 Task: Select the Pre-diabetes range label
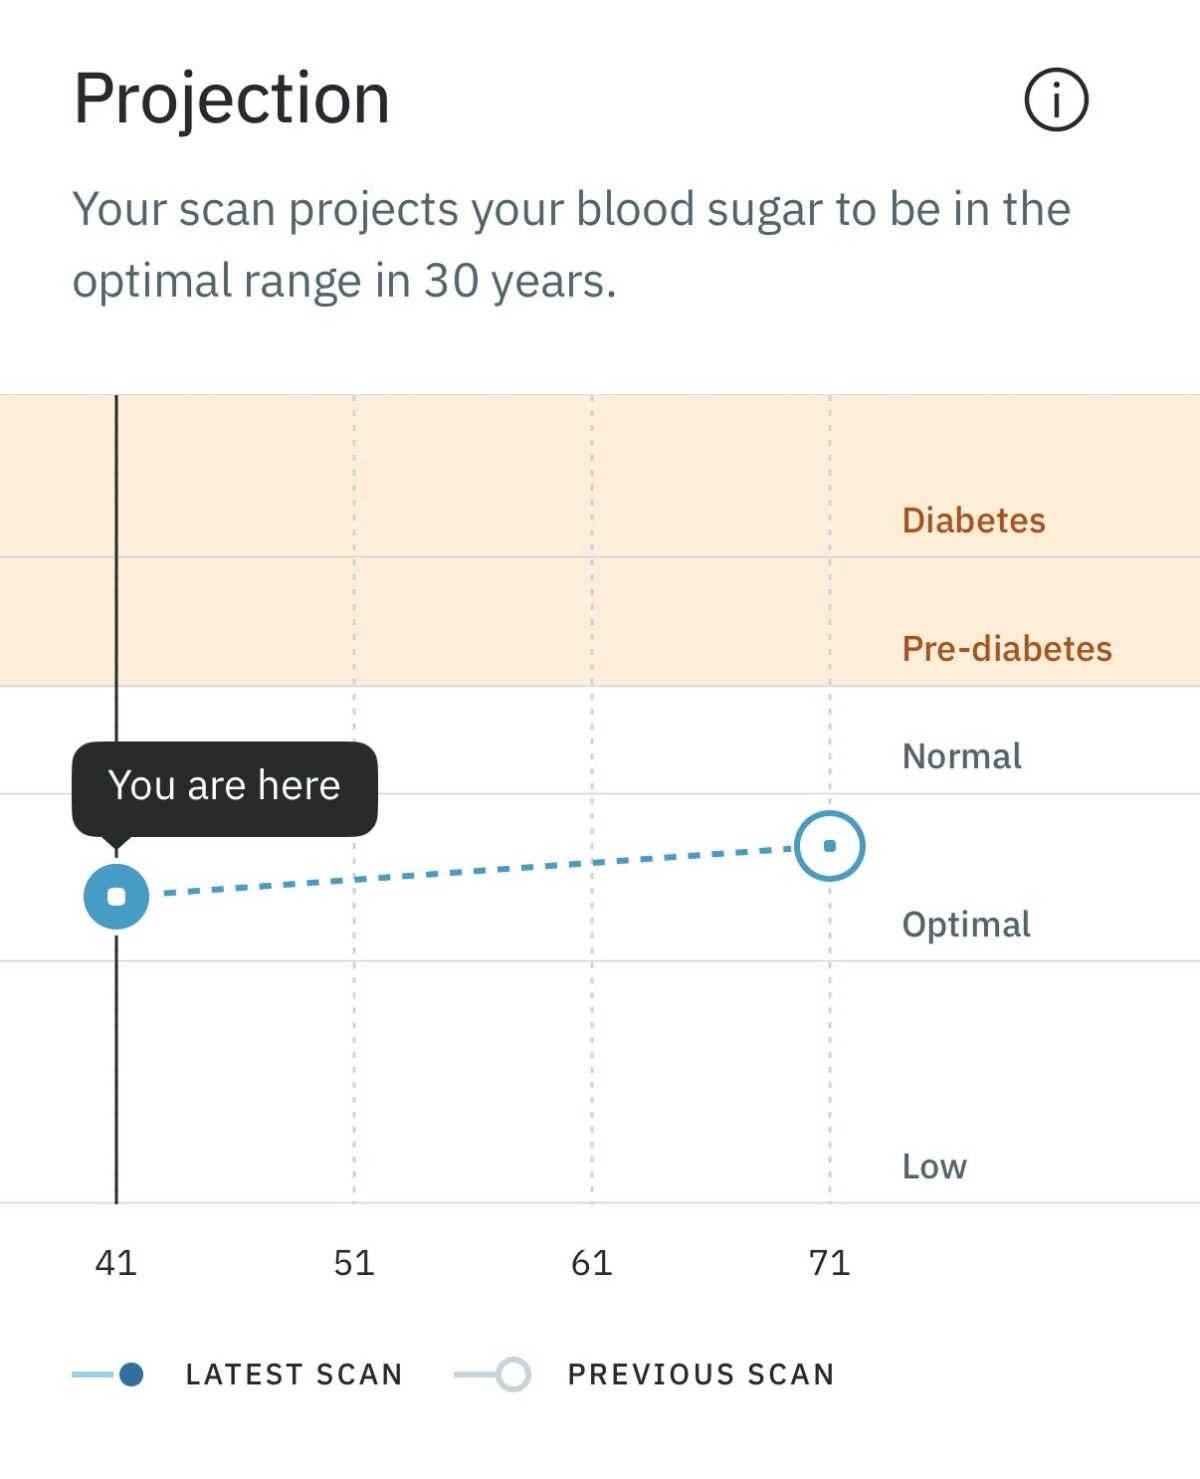coord(1007,648)
